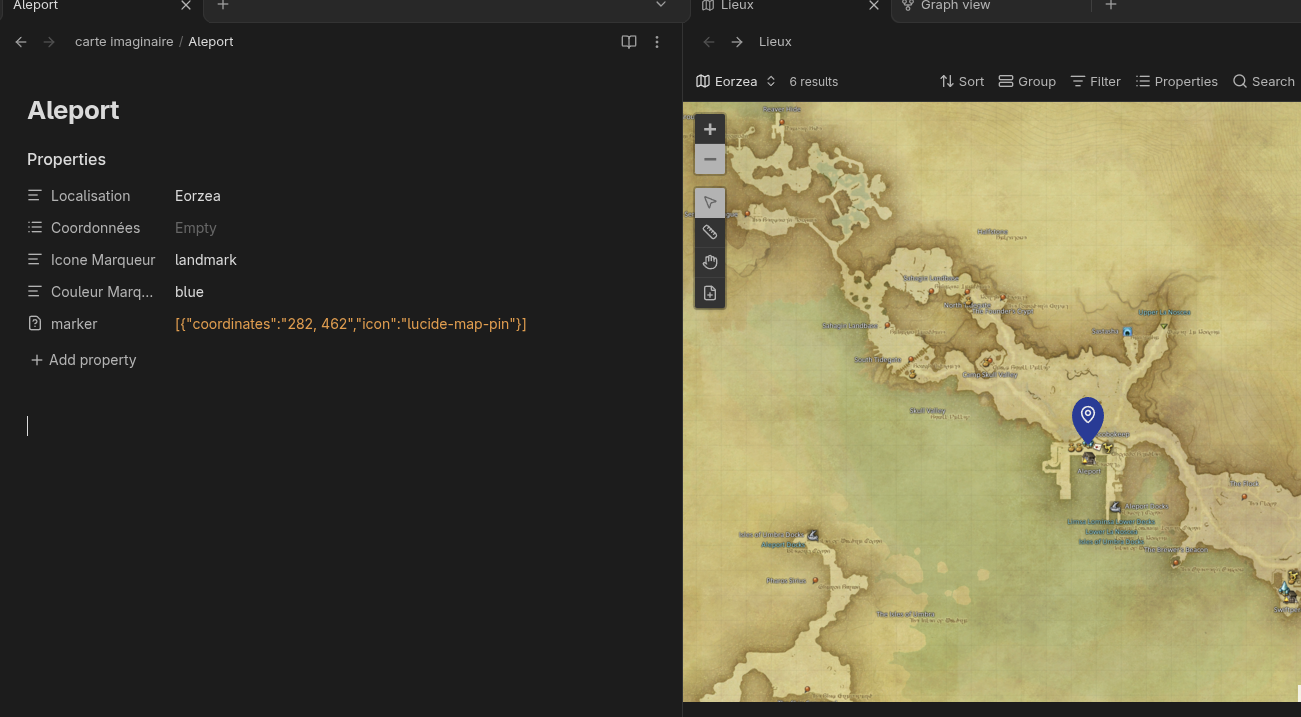Search the Lieux results
This screenshot has height=717, width=1301.
pos(1263,82)
